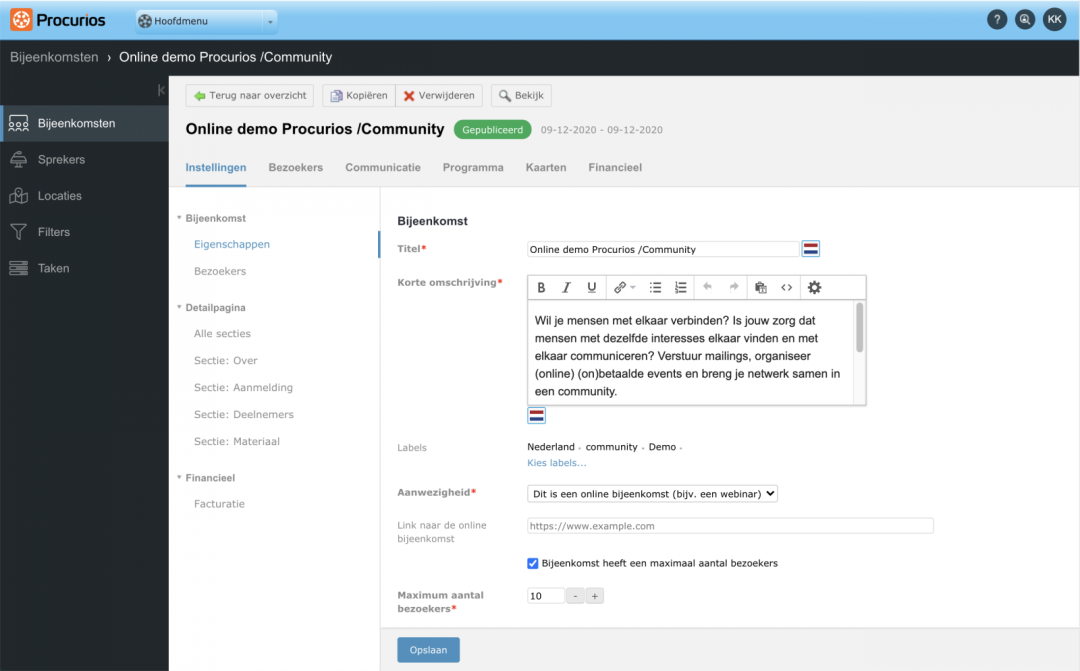Click the Locaties map icon

(19, 196)
